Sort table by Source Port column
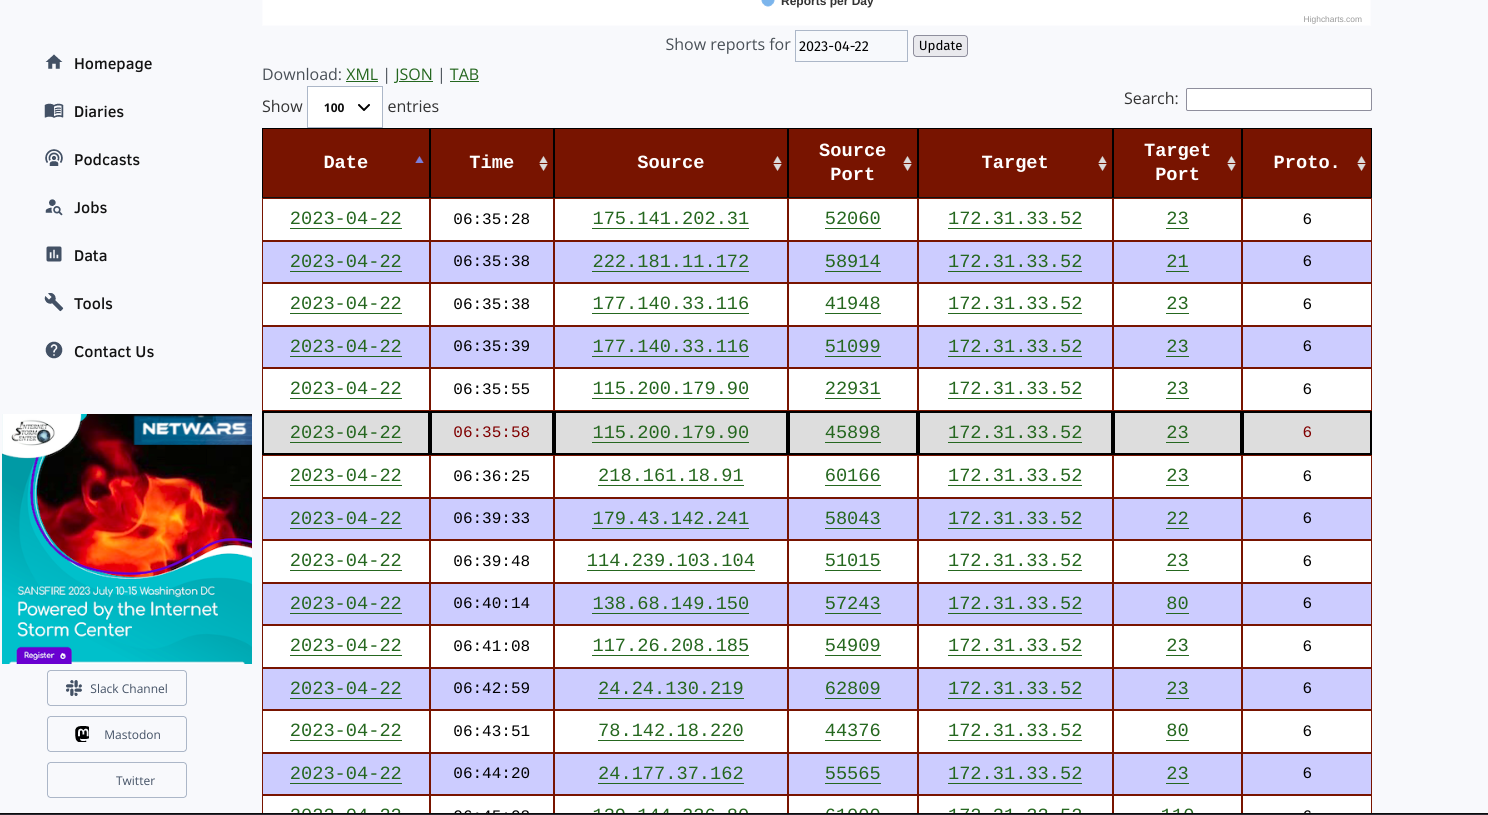Viewport: 1488px width, 815px height. (852, 162)
